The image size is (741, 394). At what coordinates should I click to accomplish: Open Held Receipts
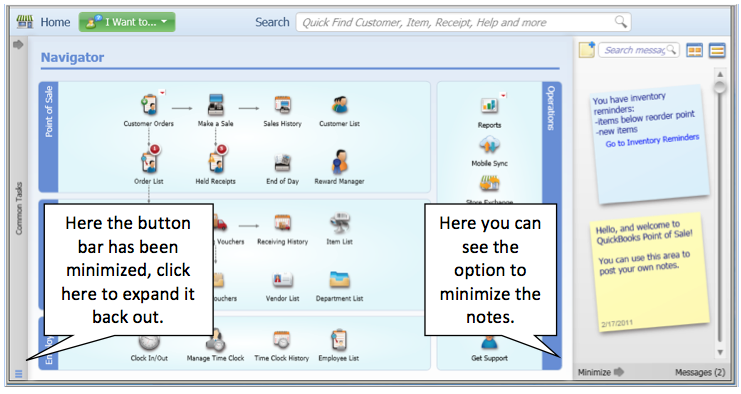click(215, 163)
